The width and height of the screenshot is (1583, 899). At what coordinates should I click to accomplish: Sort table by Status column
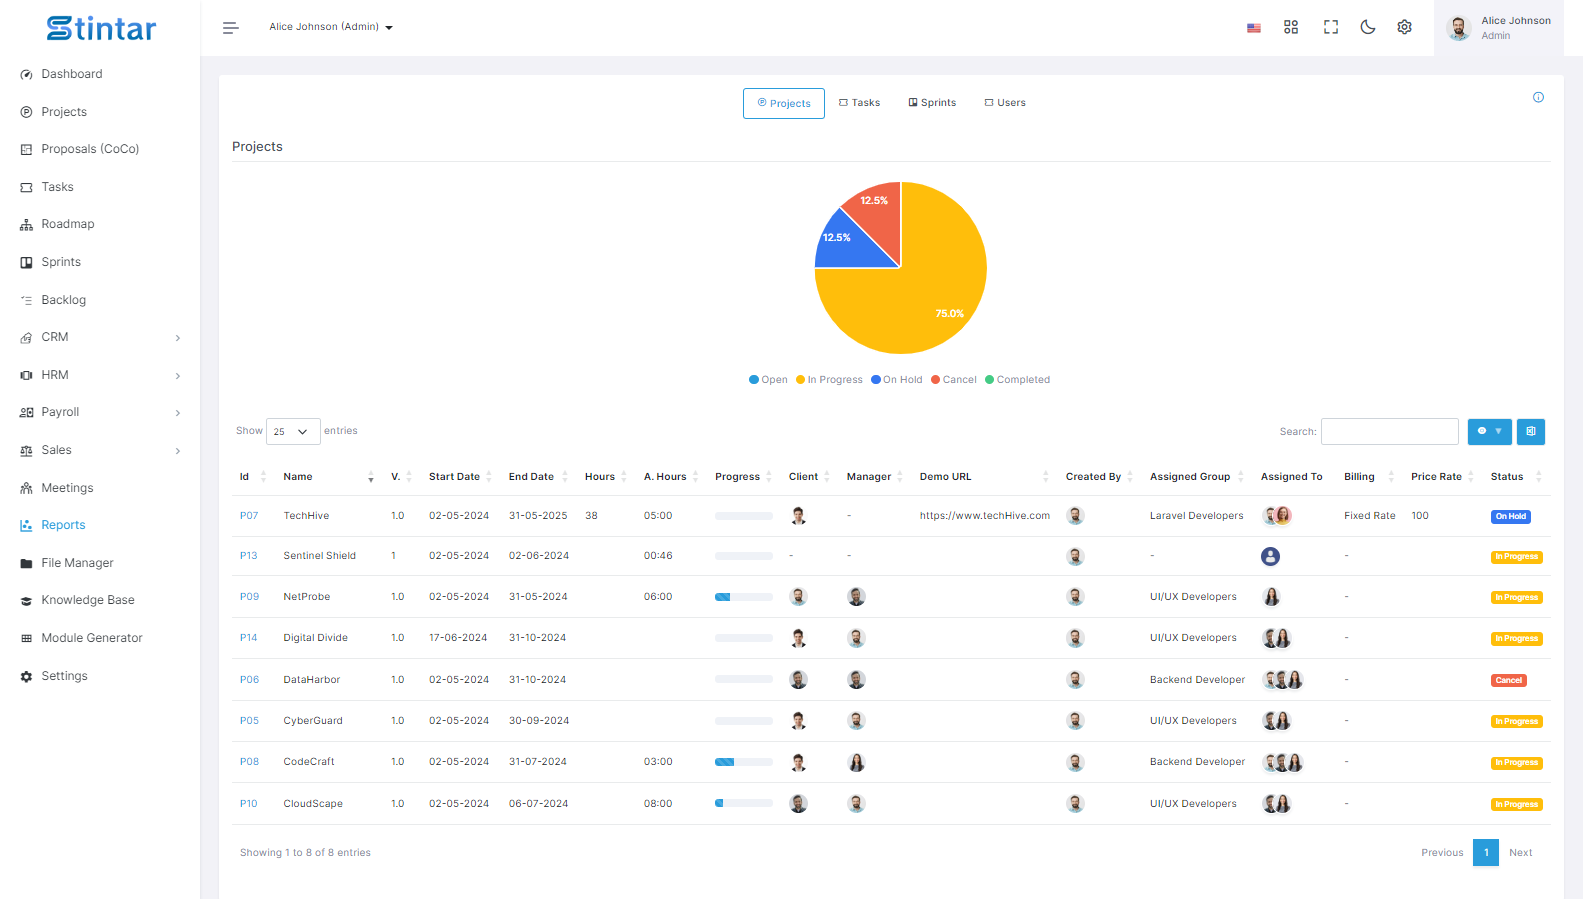pos(1514,477)
